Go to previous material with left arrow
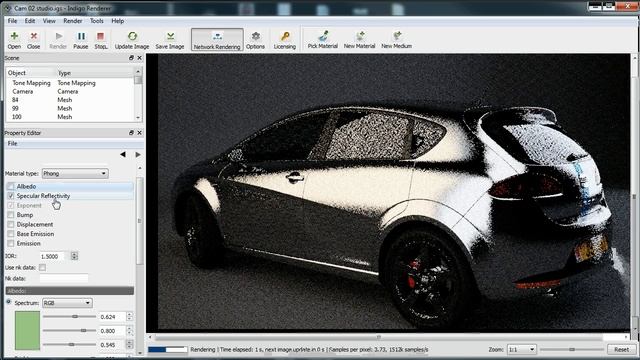The height and width of the screenshot is (360, 640). (123, 154)
